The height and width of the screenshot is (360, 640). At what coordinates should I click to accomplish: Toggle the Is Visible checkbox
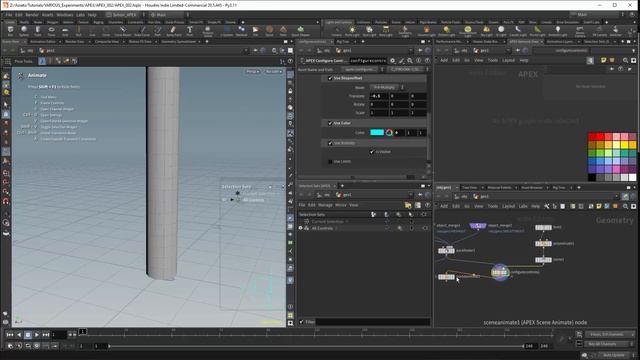(372, 152)
